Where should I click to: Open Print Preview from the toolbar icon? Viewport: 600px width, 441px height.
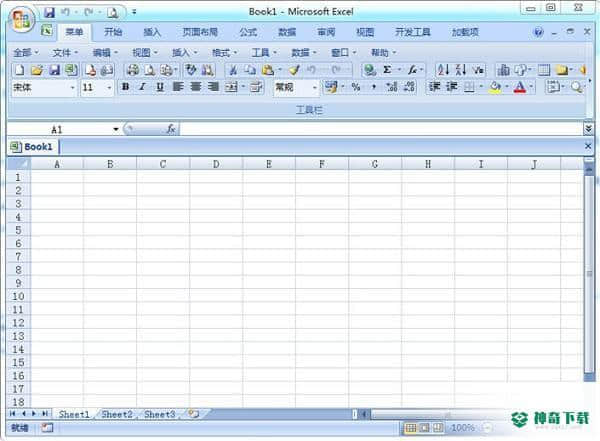(x=150, y=70)
